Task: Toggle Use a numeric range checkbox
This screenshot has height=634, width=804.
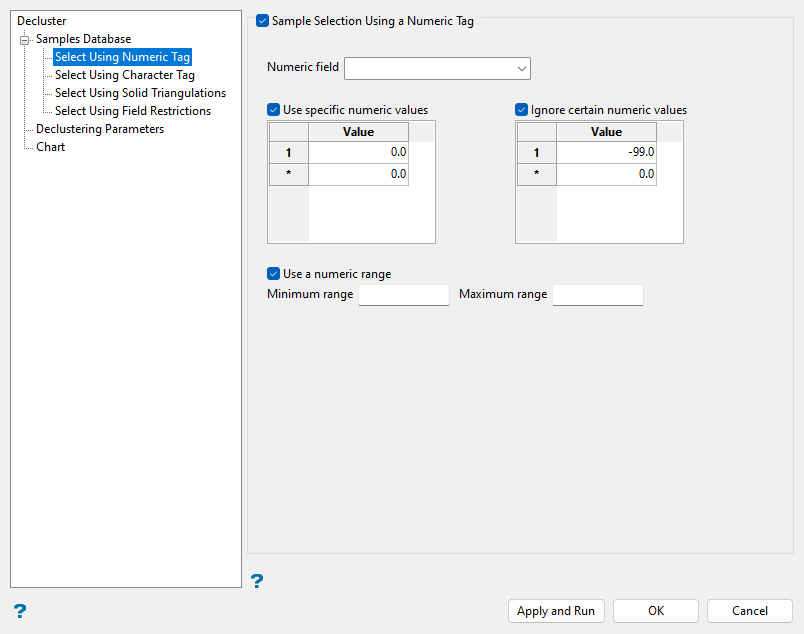Action: (273, 273)
